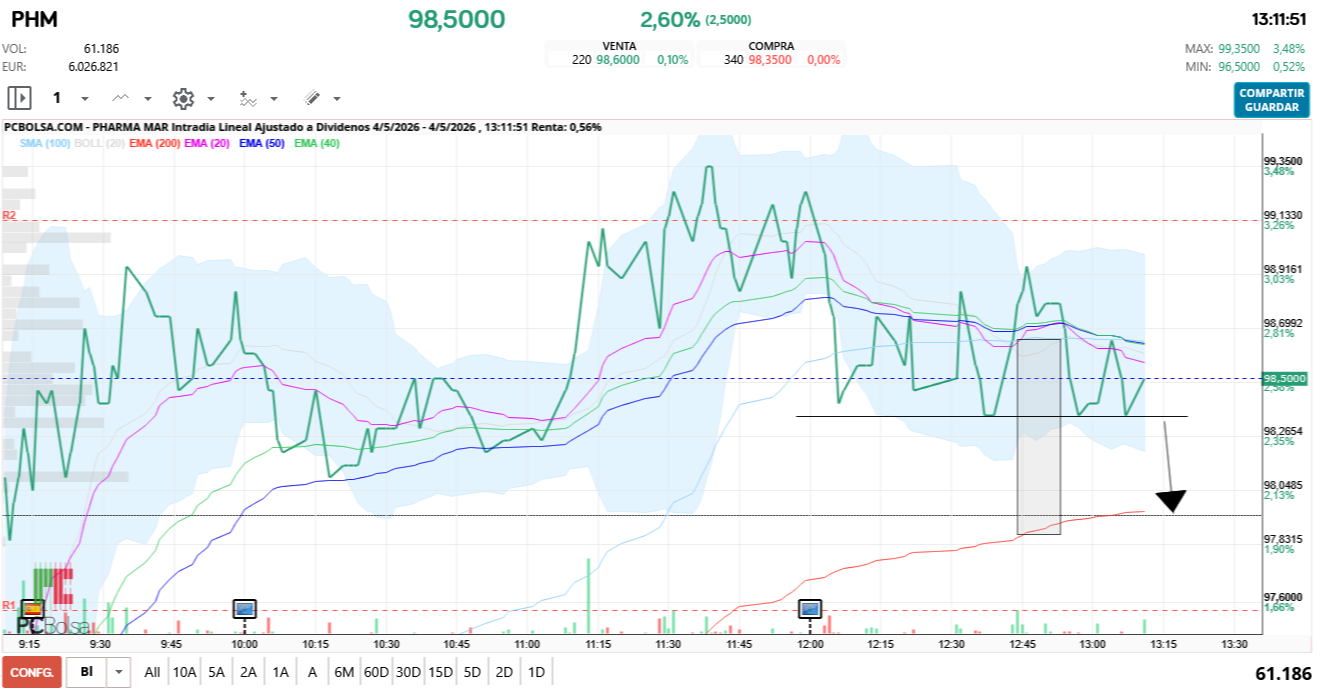
Task: Click the EUR value 6.026.821
Action: coord(94,66)
